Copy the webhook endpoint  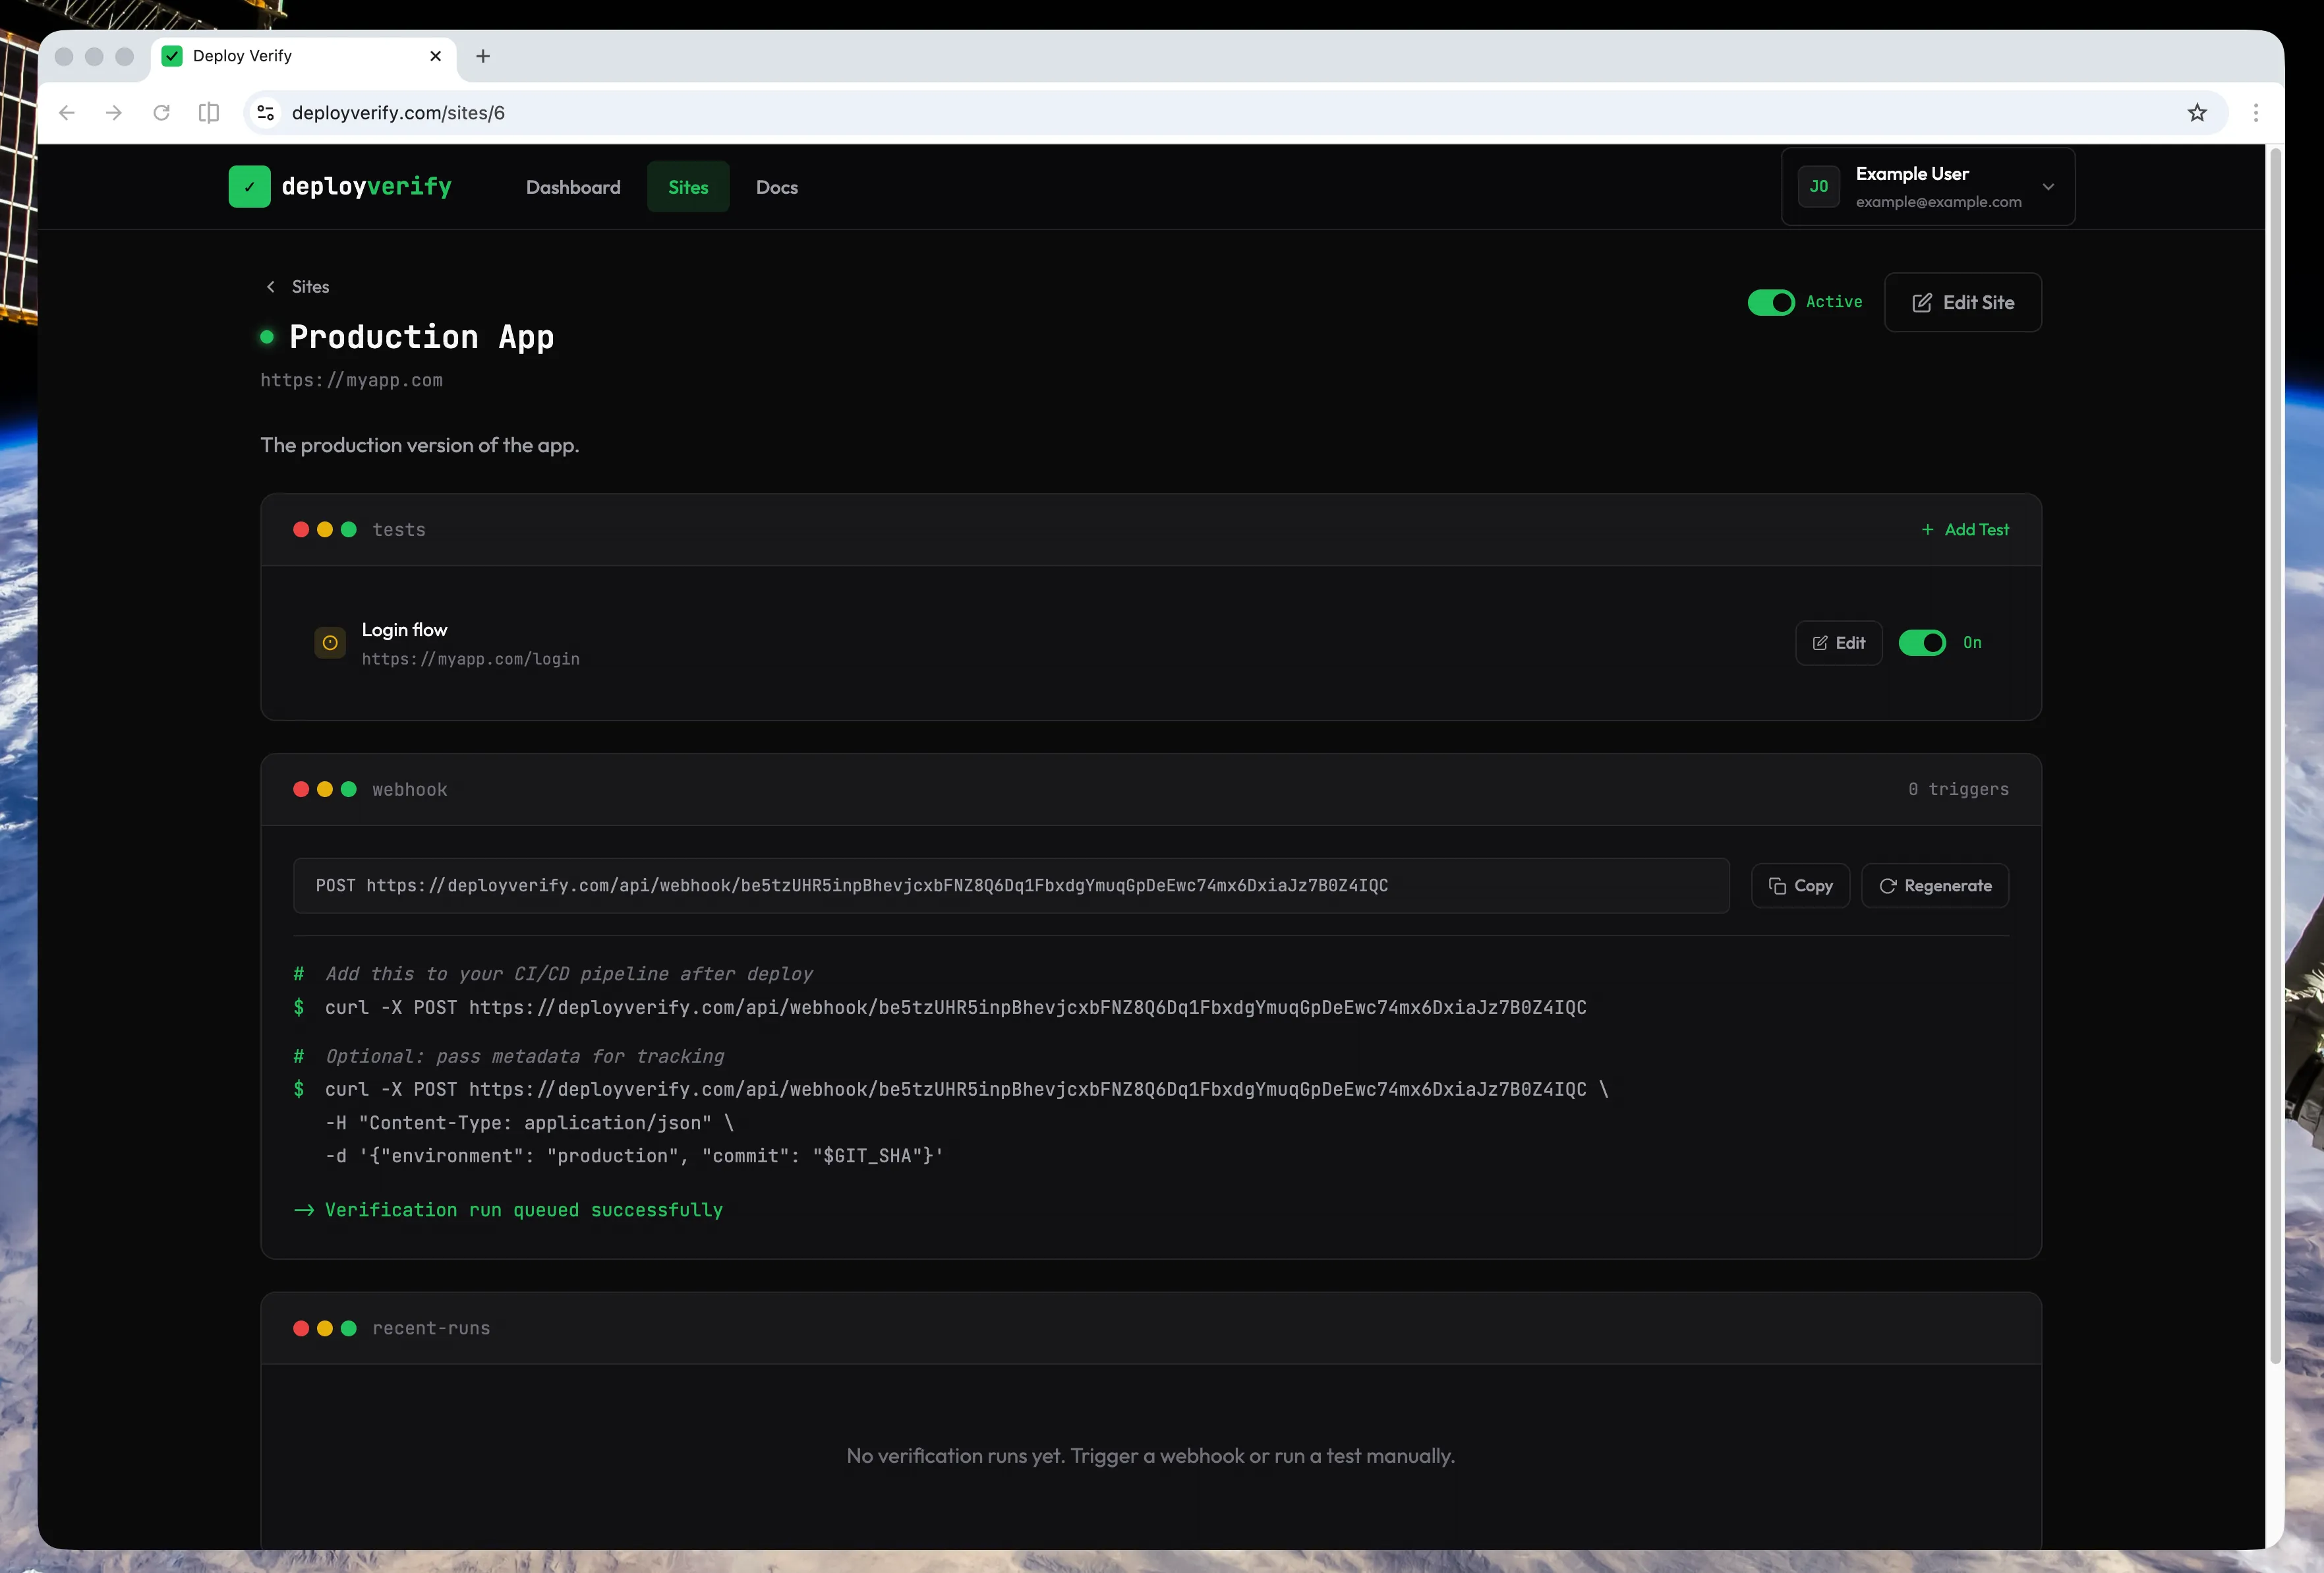[1800, 885]
